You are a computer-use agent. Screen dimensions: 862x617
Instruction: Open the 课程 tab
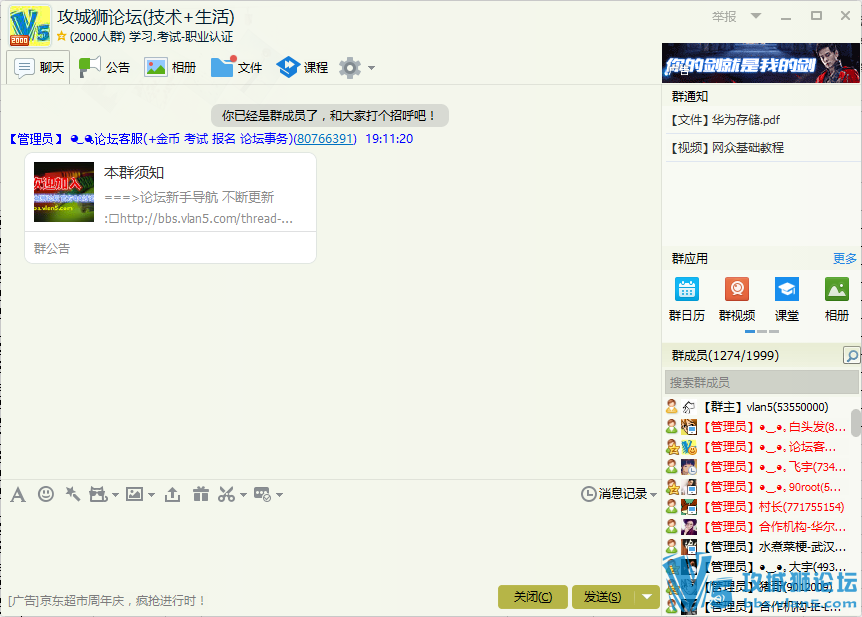point(303,67)
